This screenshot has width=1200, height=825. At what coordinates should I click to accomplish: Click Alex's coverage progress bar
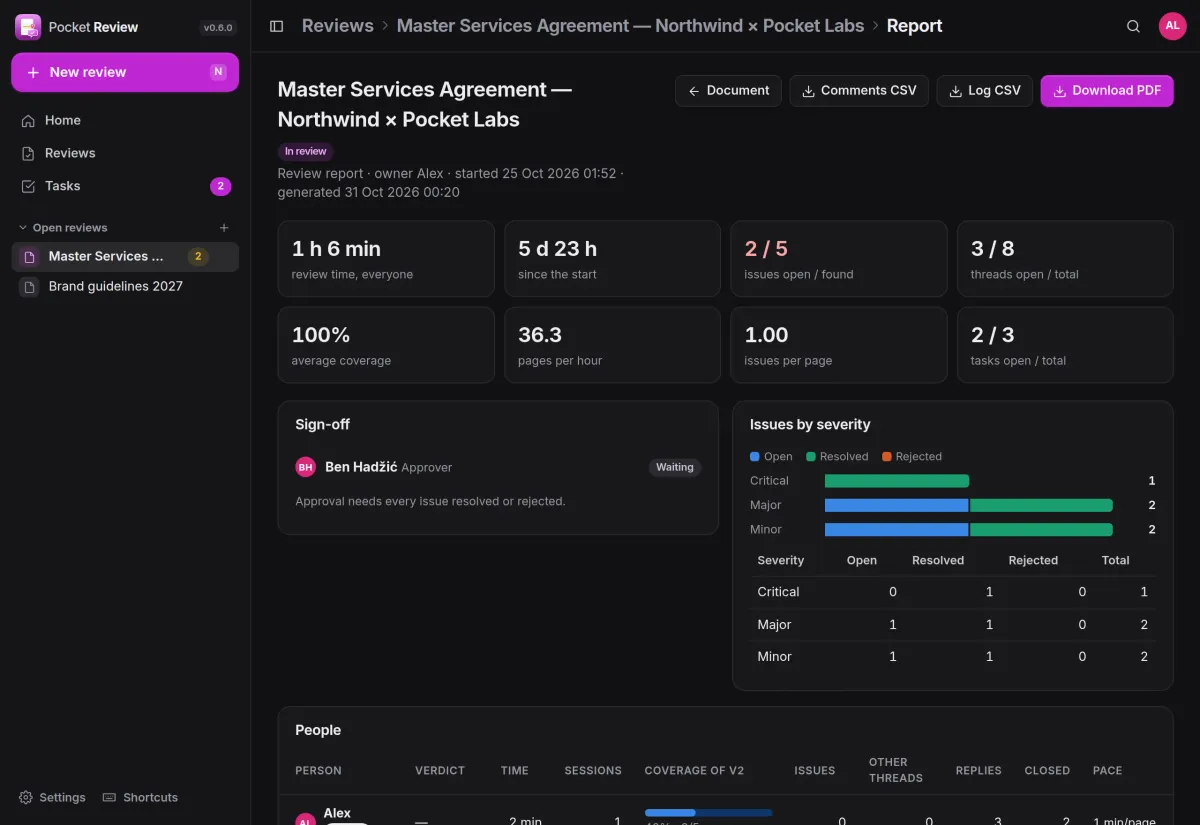[709, 812]
